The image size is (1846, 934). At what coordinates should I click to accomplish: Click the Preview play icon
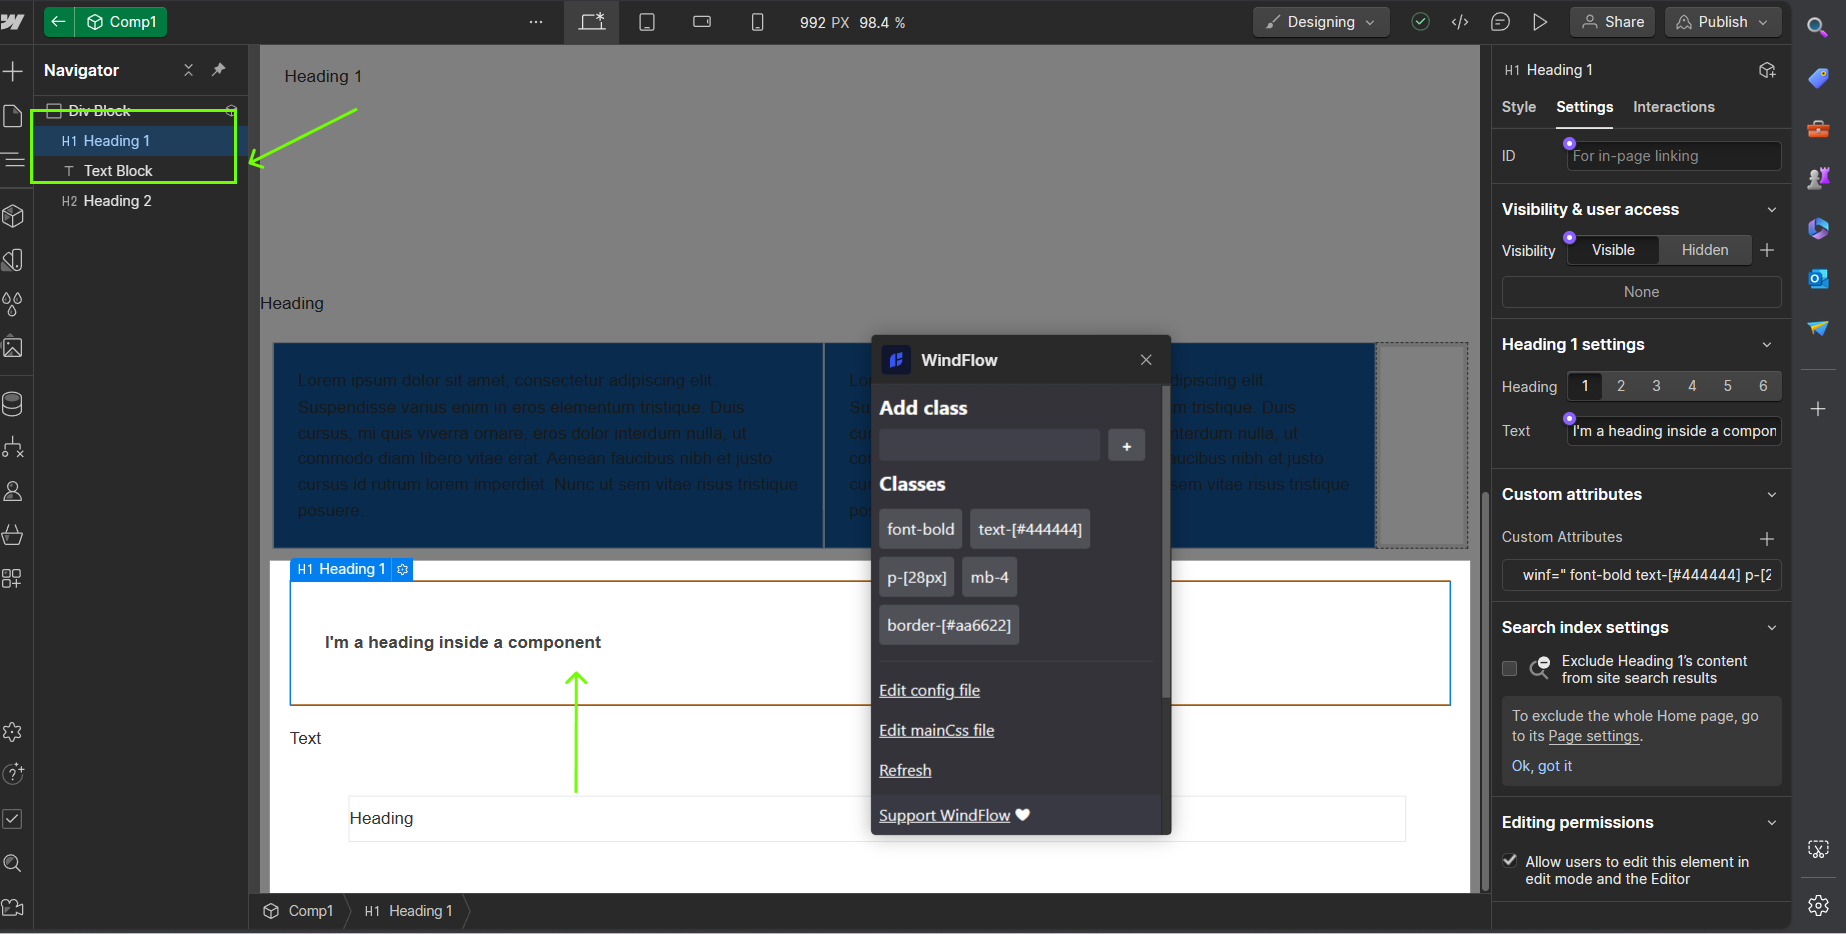pyautogui.click(x=1540, y=22)
